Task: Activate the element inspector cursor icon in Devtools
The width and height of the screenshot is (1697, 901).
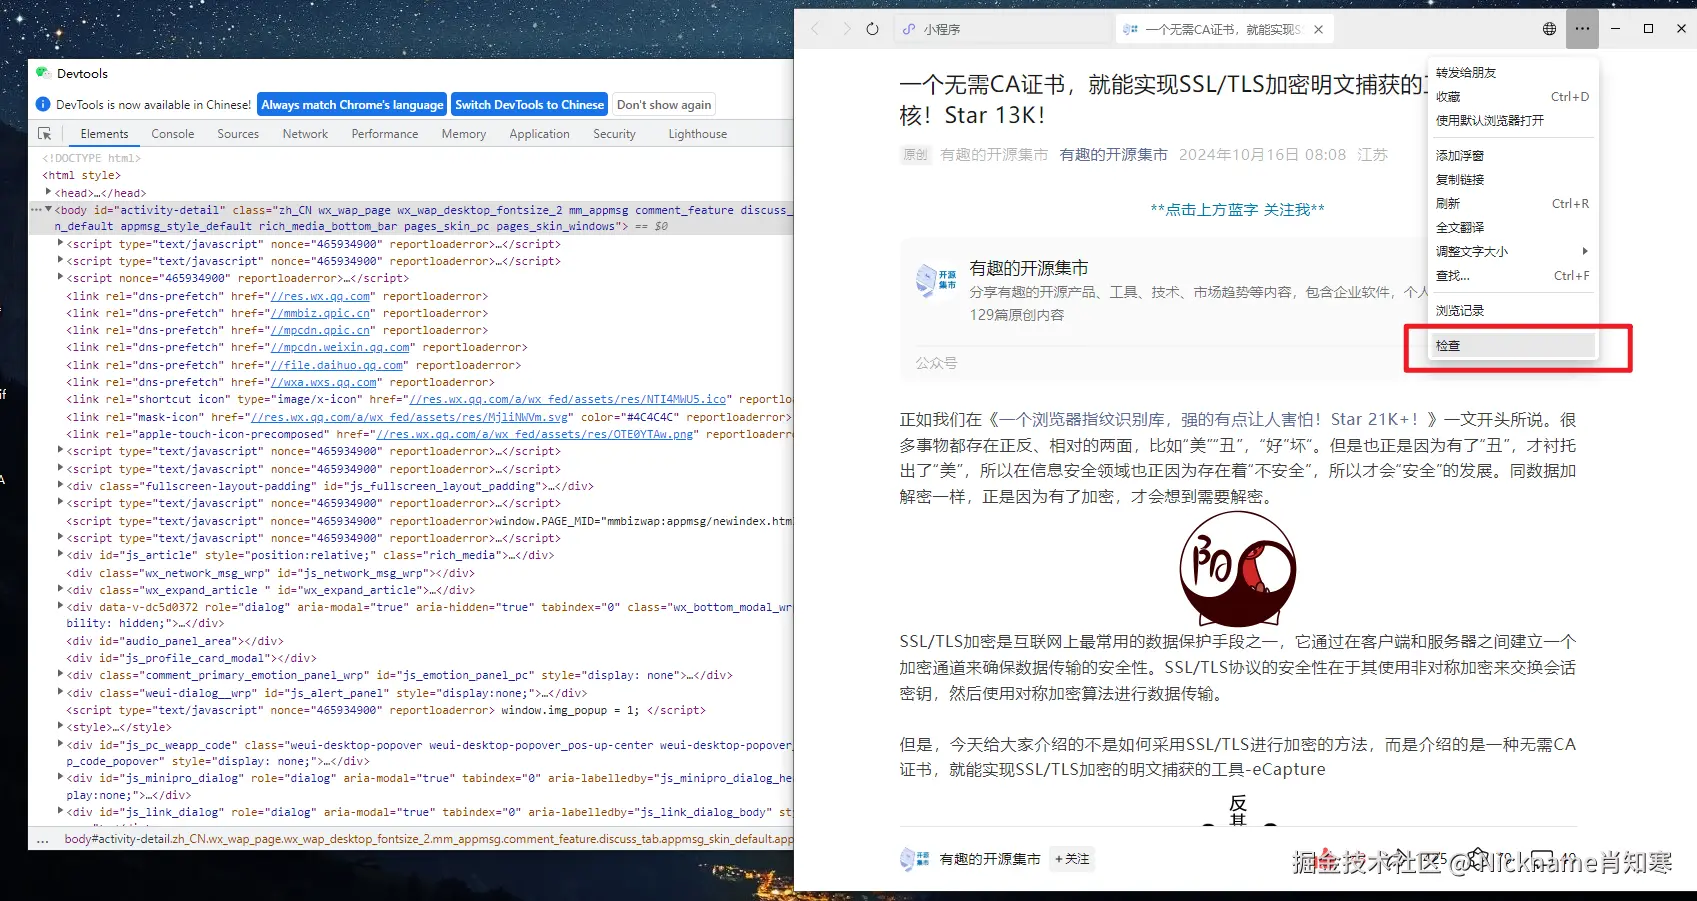Action: [44, 134]
